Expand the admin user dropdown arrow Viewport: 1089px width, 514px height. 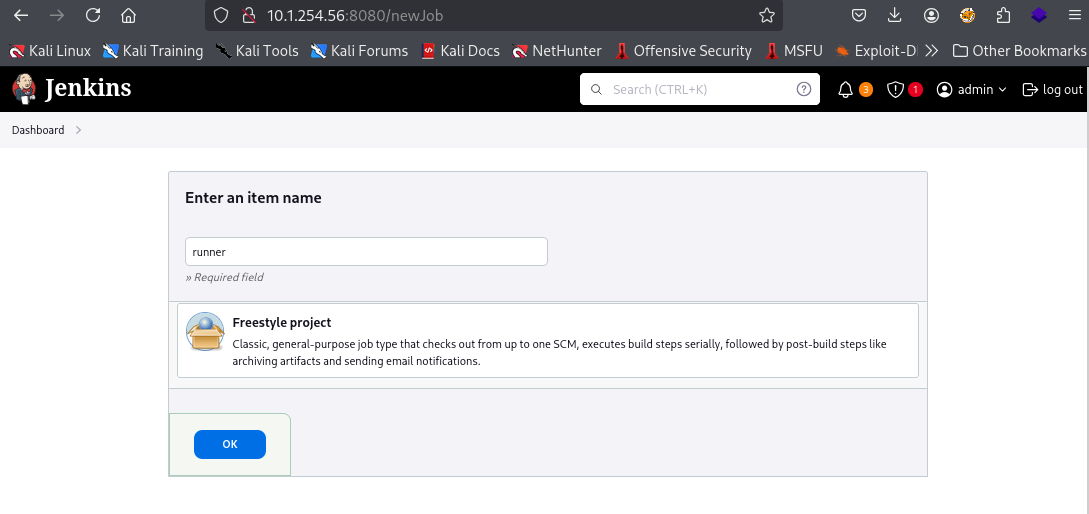click(1002, 90)
